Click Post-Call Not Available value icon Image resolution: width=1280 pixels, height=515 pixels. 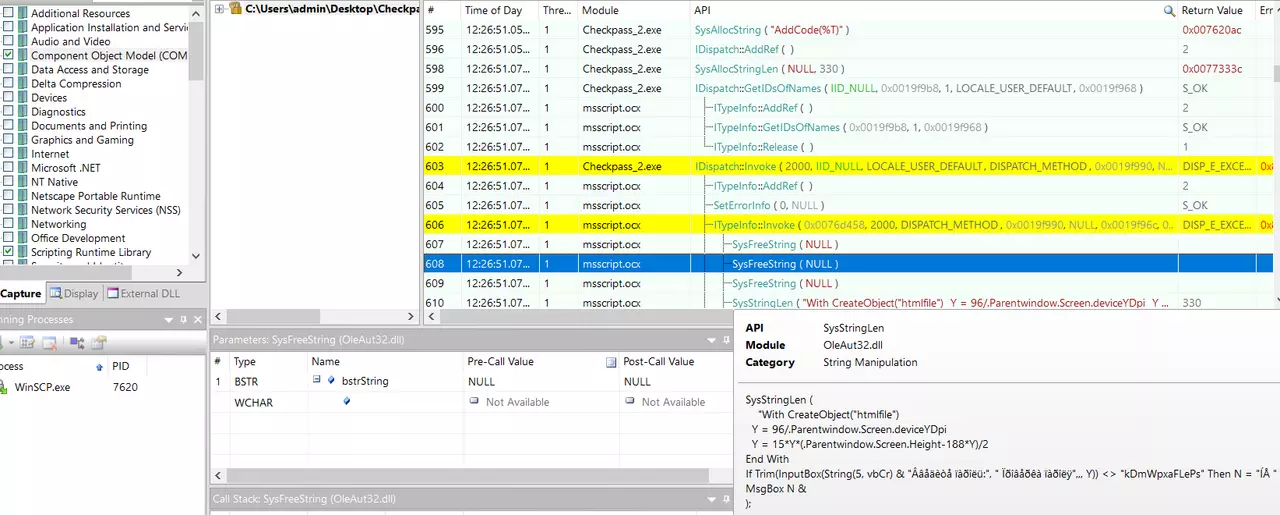tap(629, 402)
